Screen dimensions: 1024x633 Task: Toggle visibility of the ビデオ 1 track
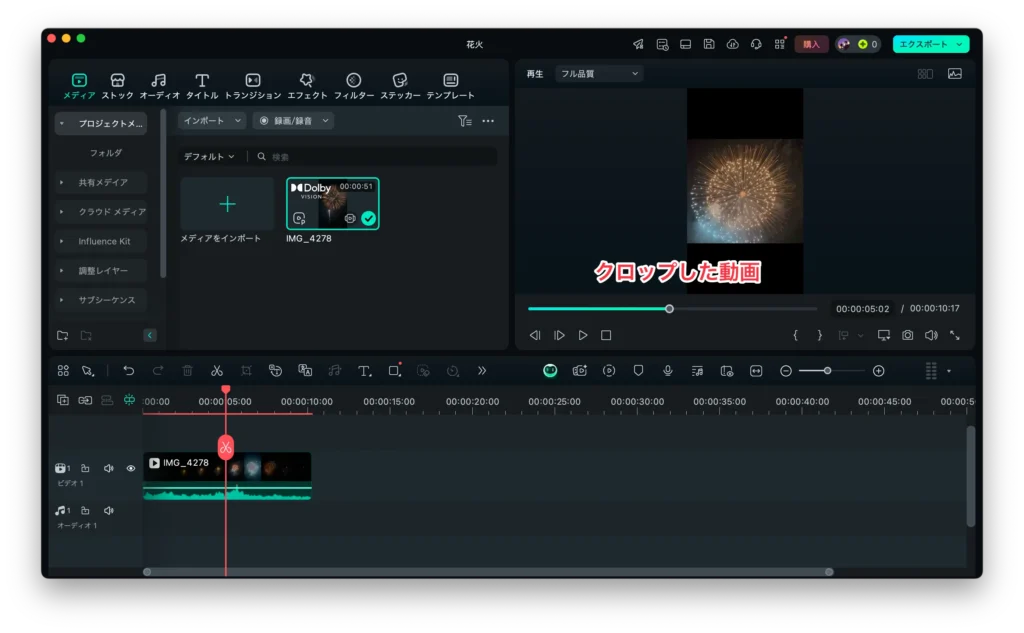(130, 468)
